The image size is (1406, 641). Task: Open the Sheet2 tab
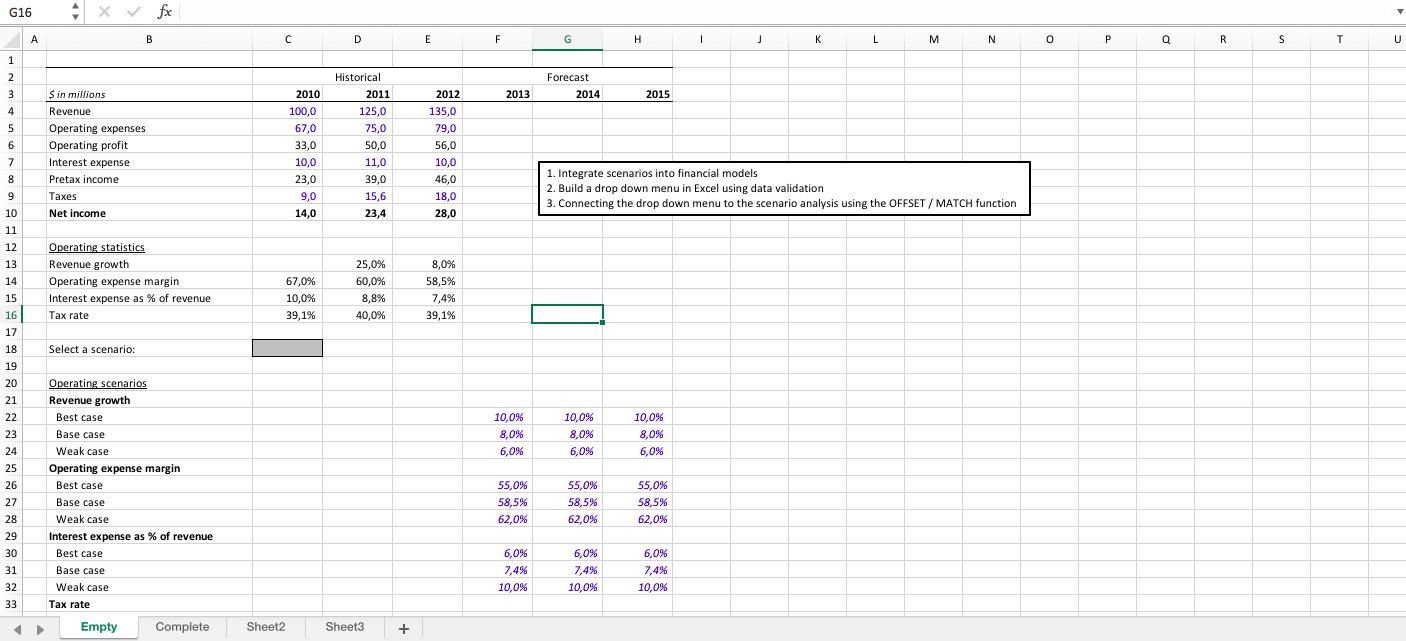(265, 627)
